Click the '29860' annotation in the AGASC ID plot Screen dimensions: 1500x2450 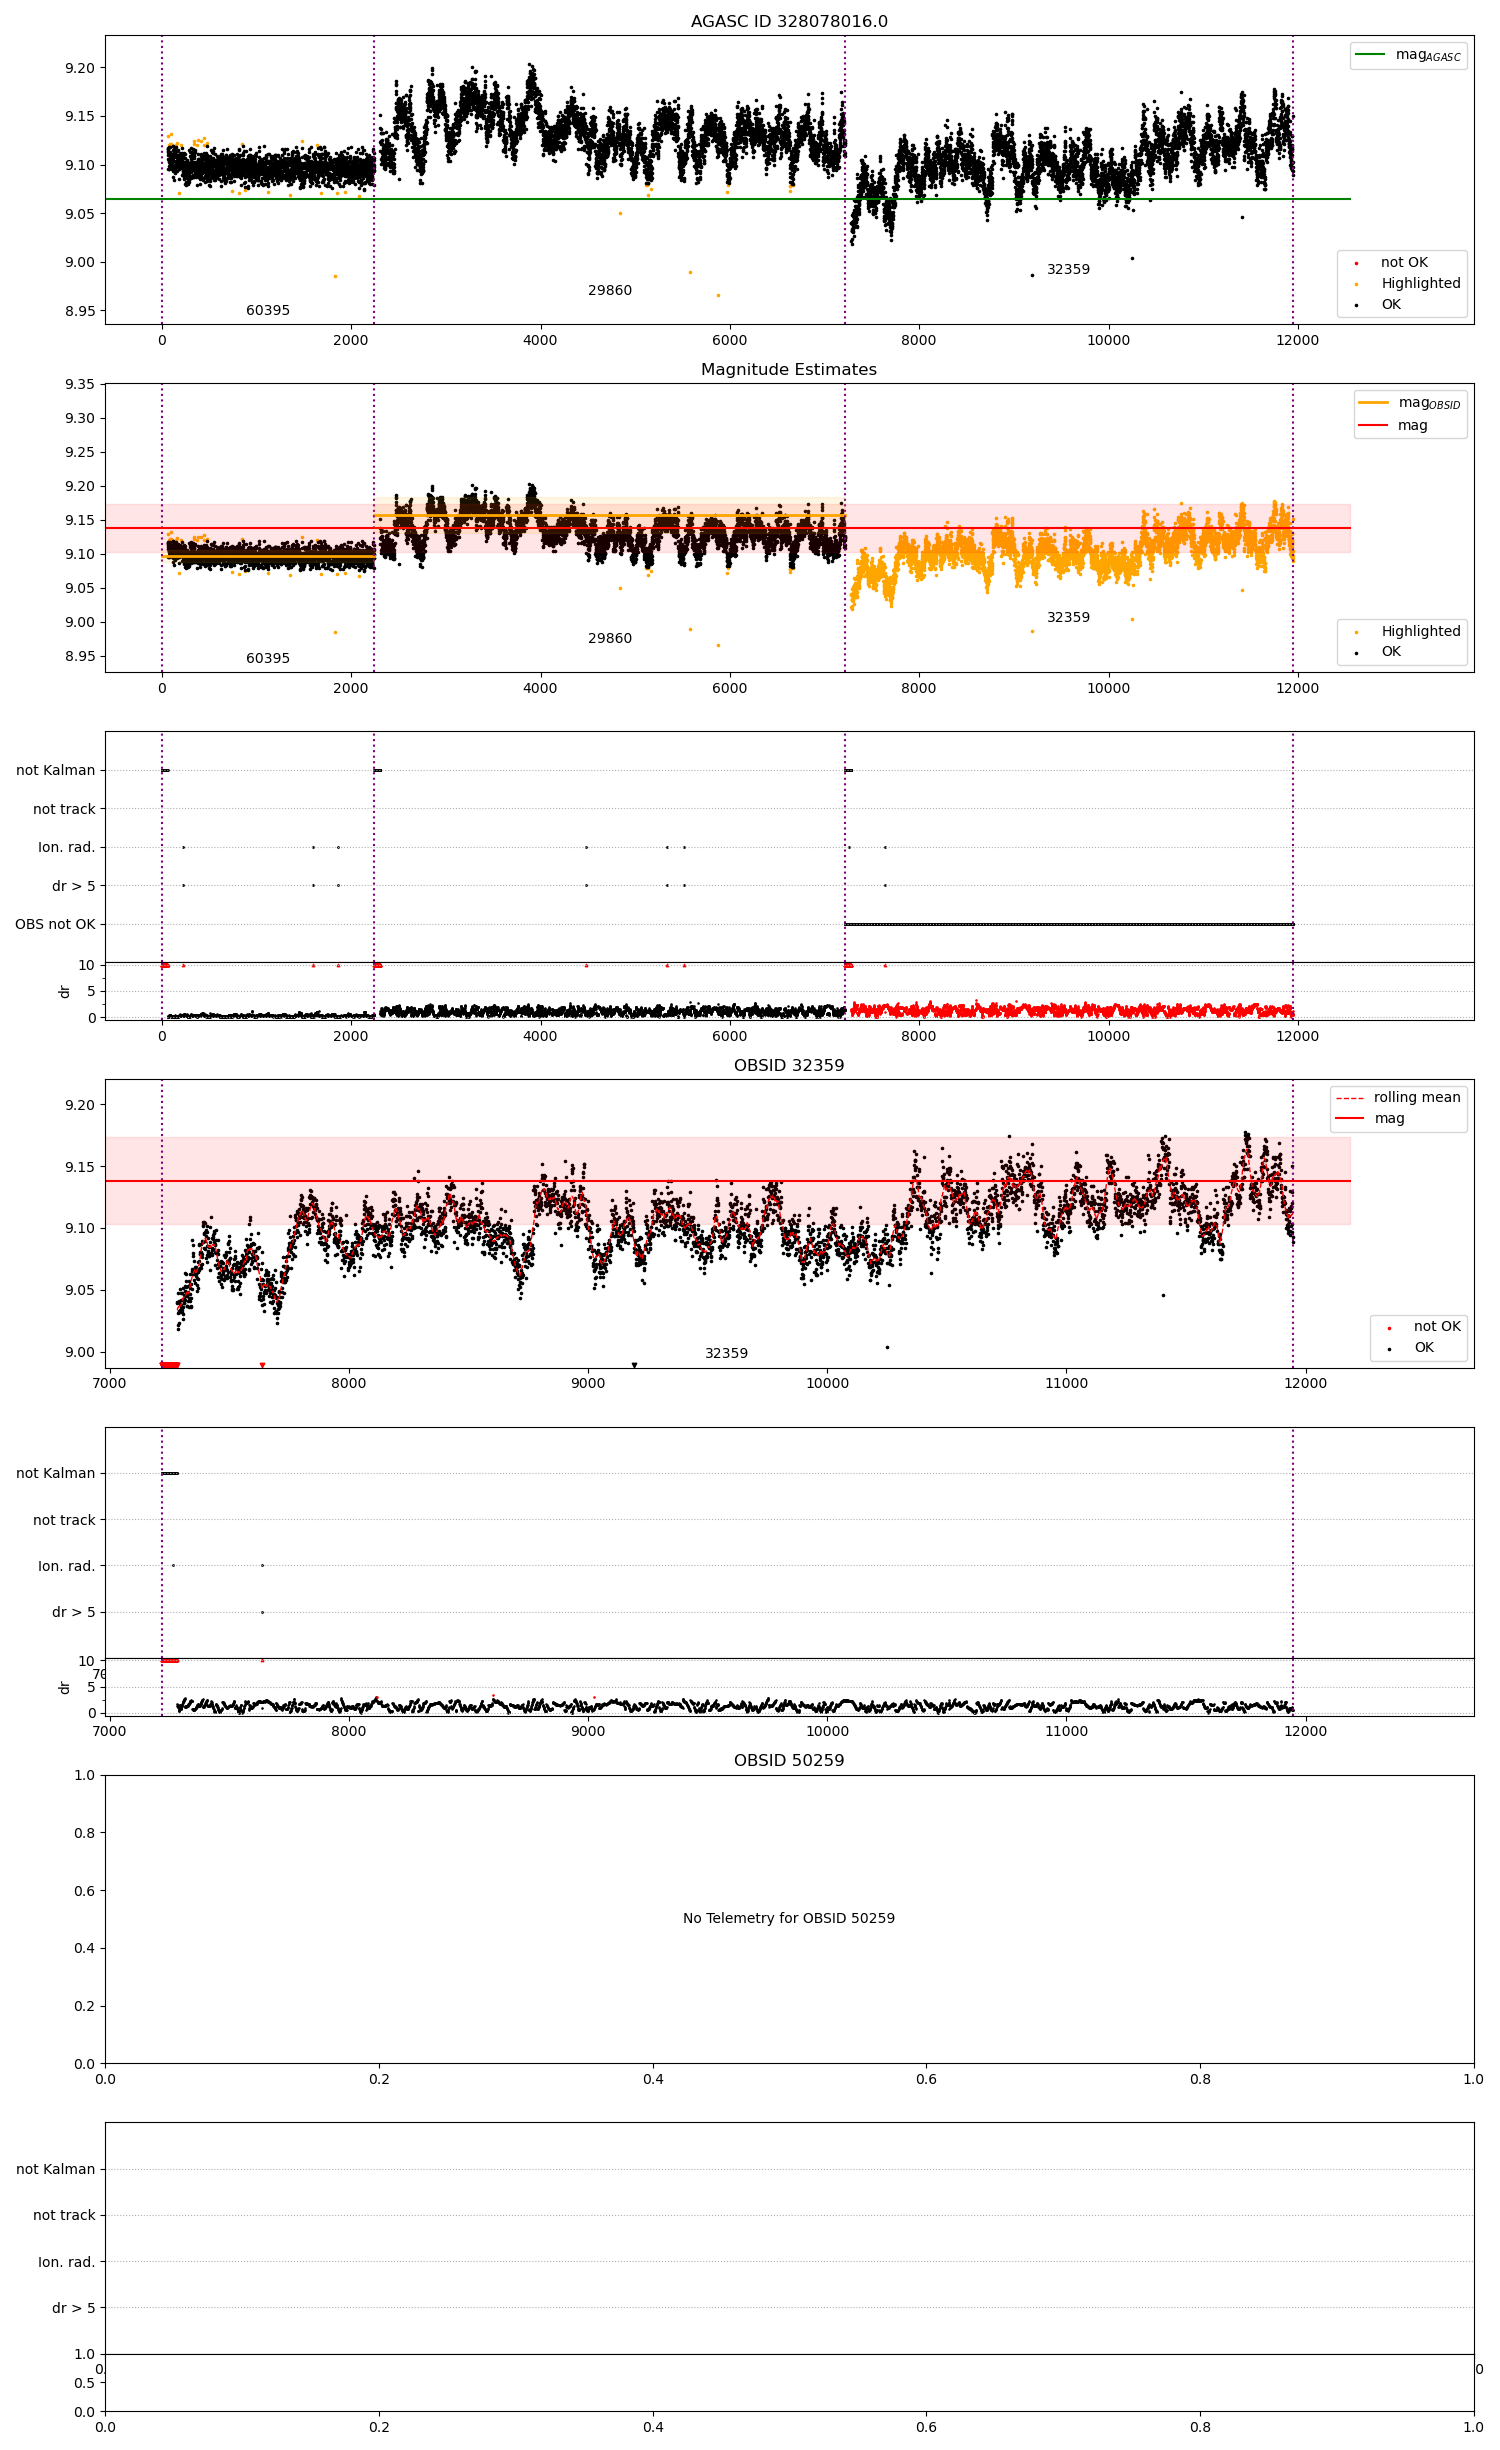[610, 290]
